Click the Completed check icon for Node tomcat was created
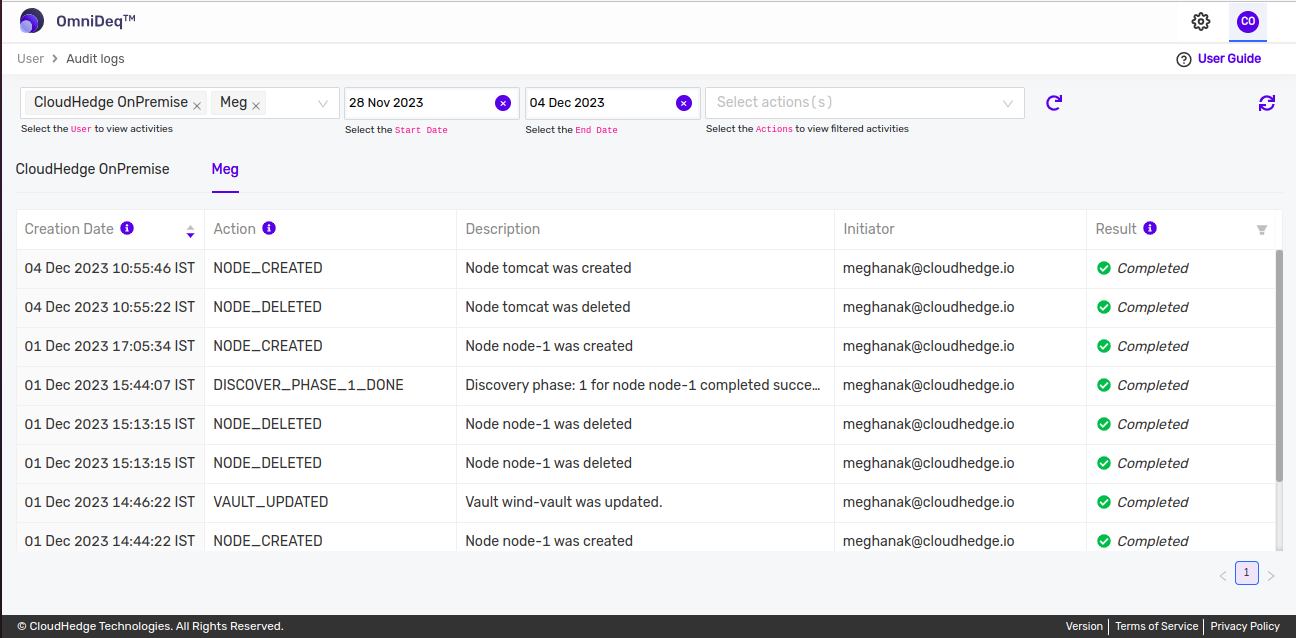1296x638 pixels. coord(1104,268)
